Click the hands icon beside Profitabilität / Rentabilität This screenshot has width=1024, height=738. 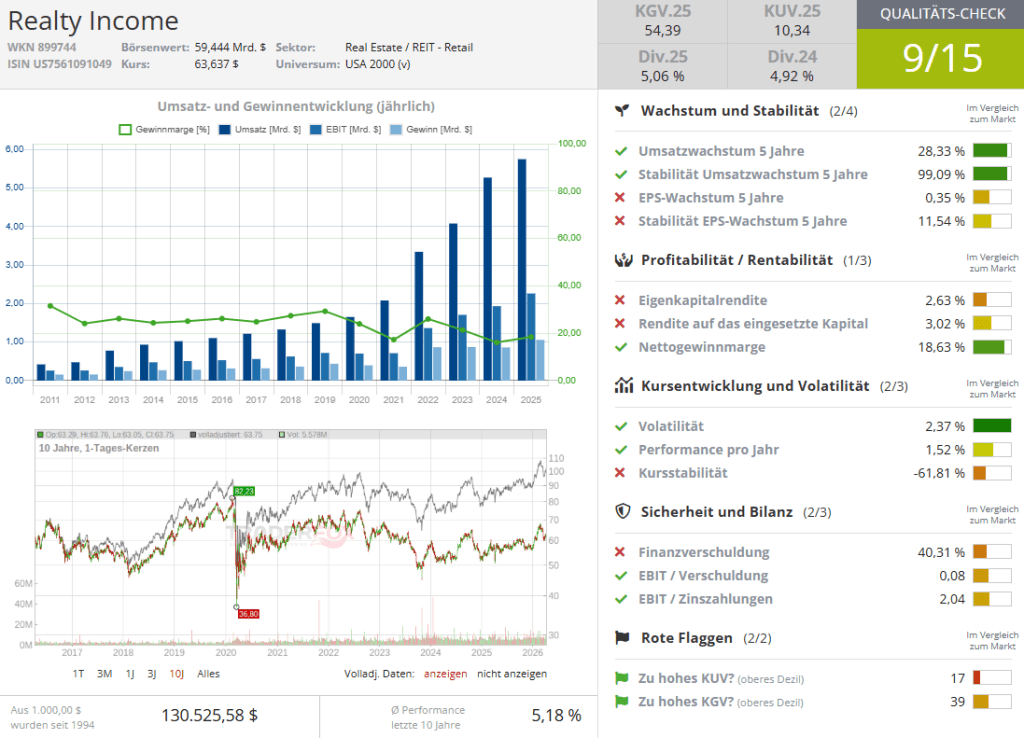click(x=622, y=260)
